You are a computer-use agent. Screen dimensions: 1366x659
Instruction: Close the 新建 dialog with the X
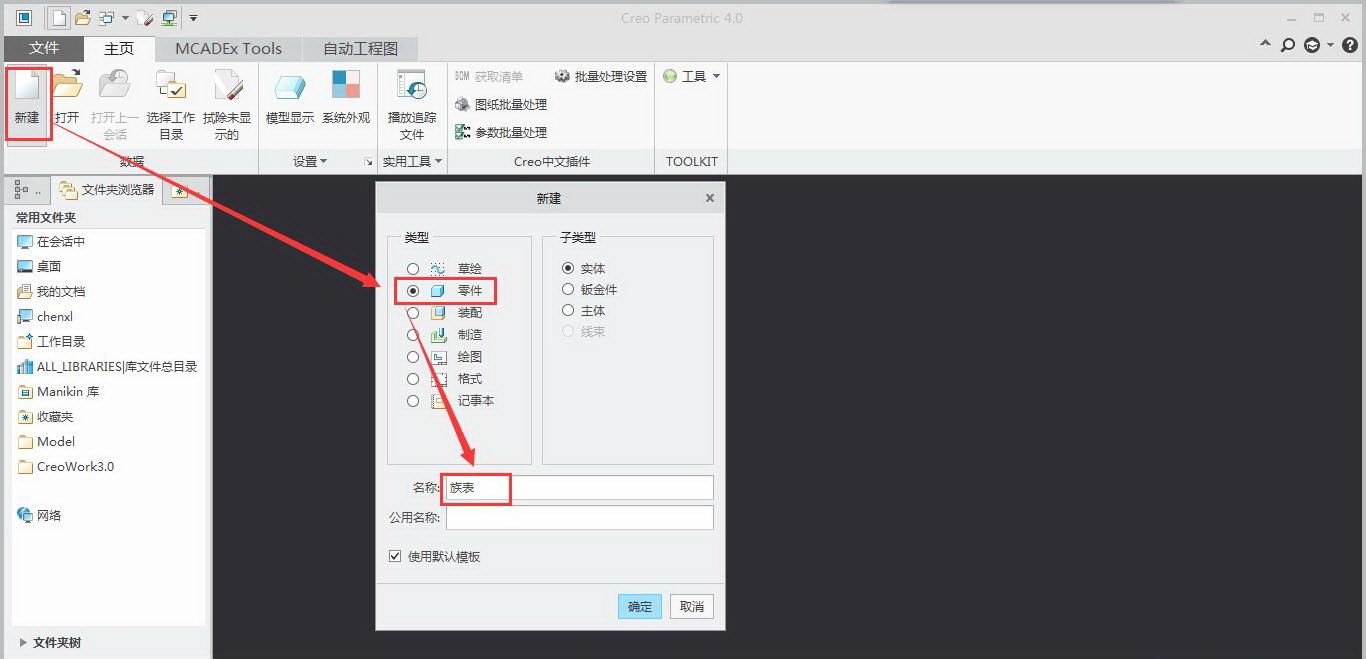(x=710, y=198)
